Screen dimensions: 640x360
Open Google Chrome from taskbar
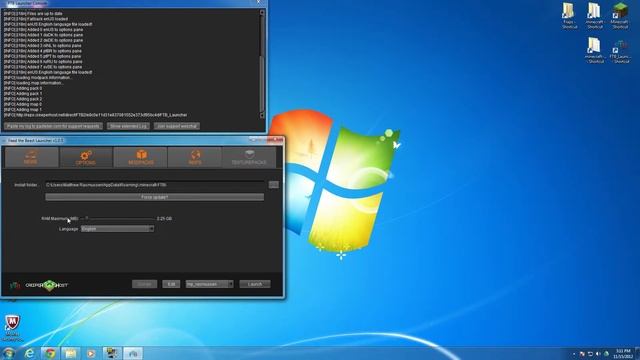pos(50,353)
